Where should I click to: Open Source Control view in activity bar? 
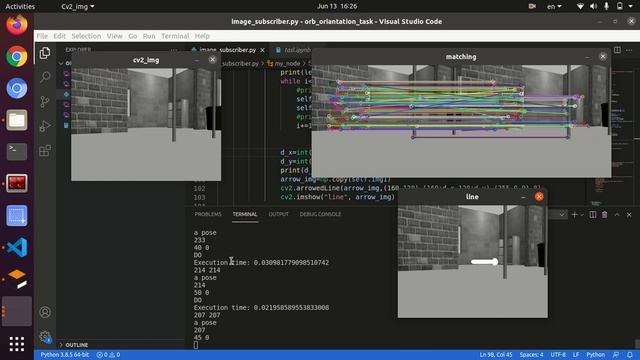click(x=45, y=102)
